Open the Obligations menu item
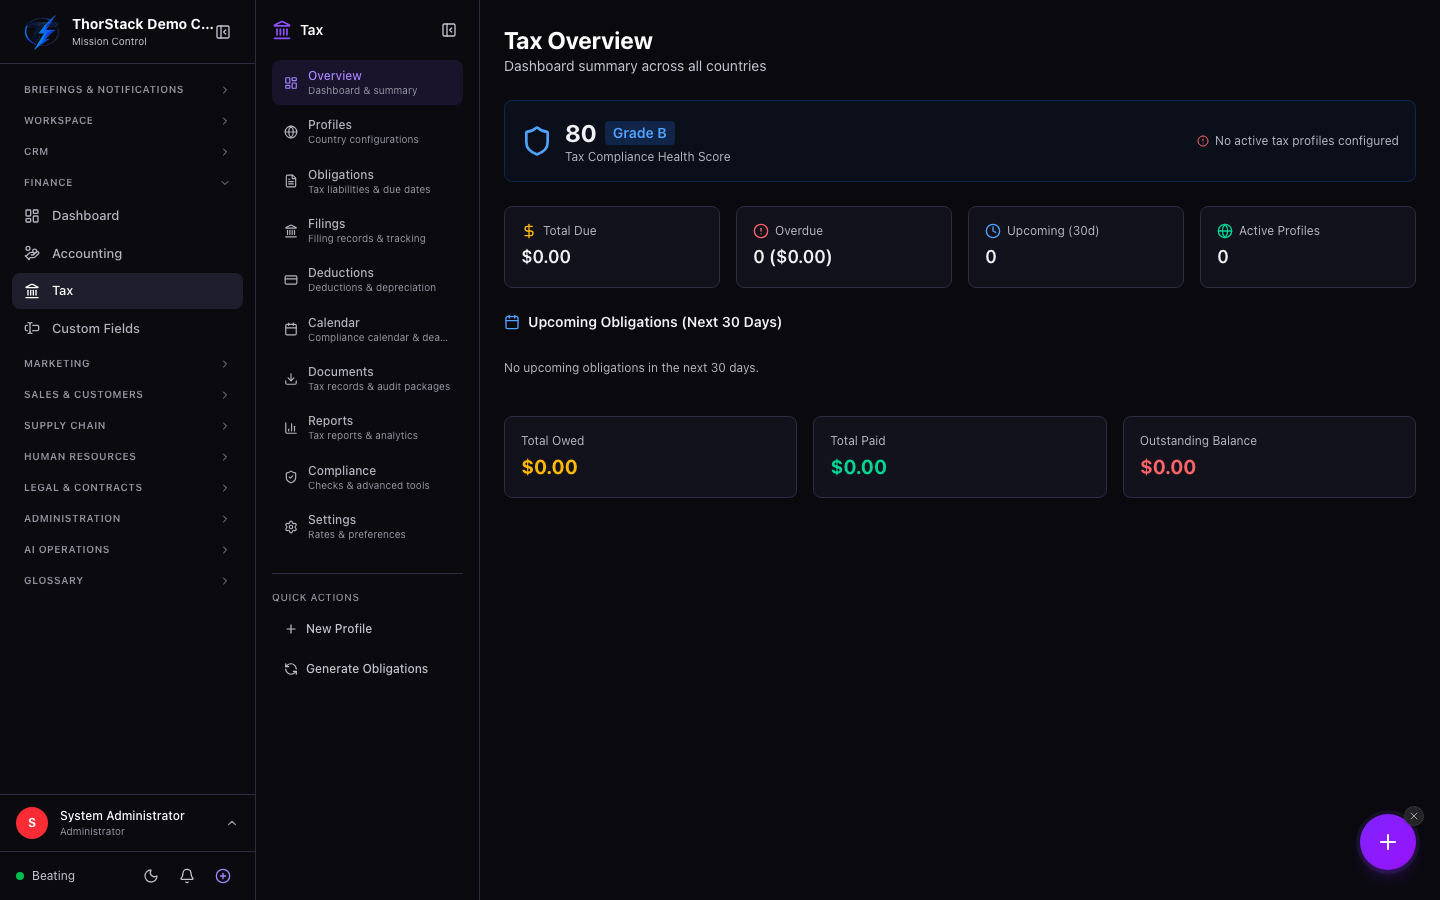Viewport: 1440px width, 900px height. (367, 181)
